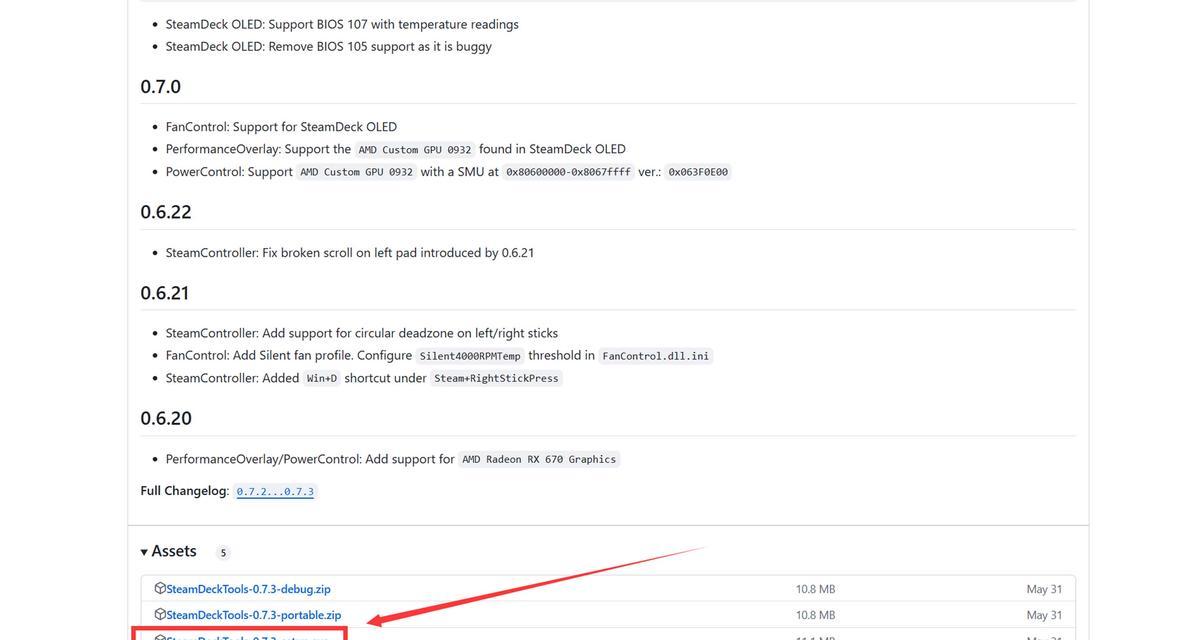Viewport: 1200px width, 640px height.
Task: Collapse the Assets section triangle
Action: (144, 552)
